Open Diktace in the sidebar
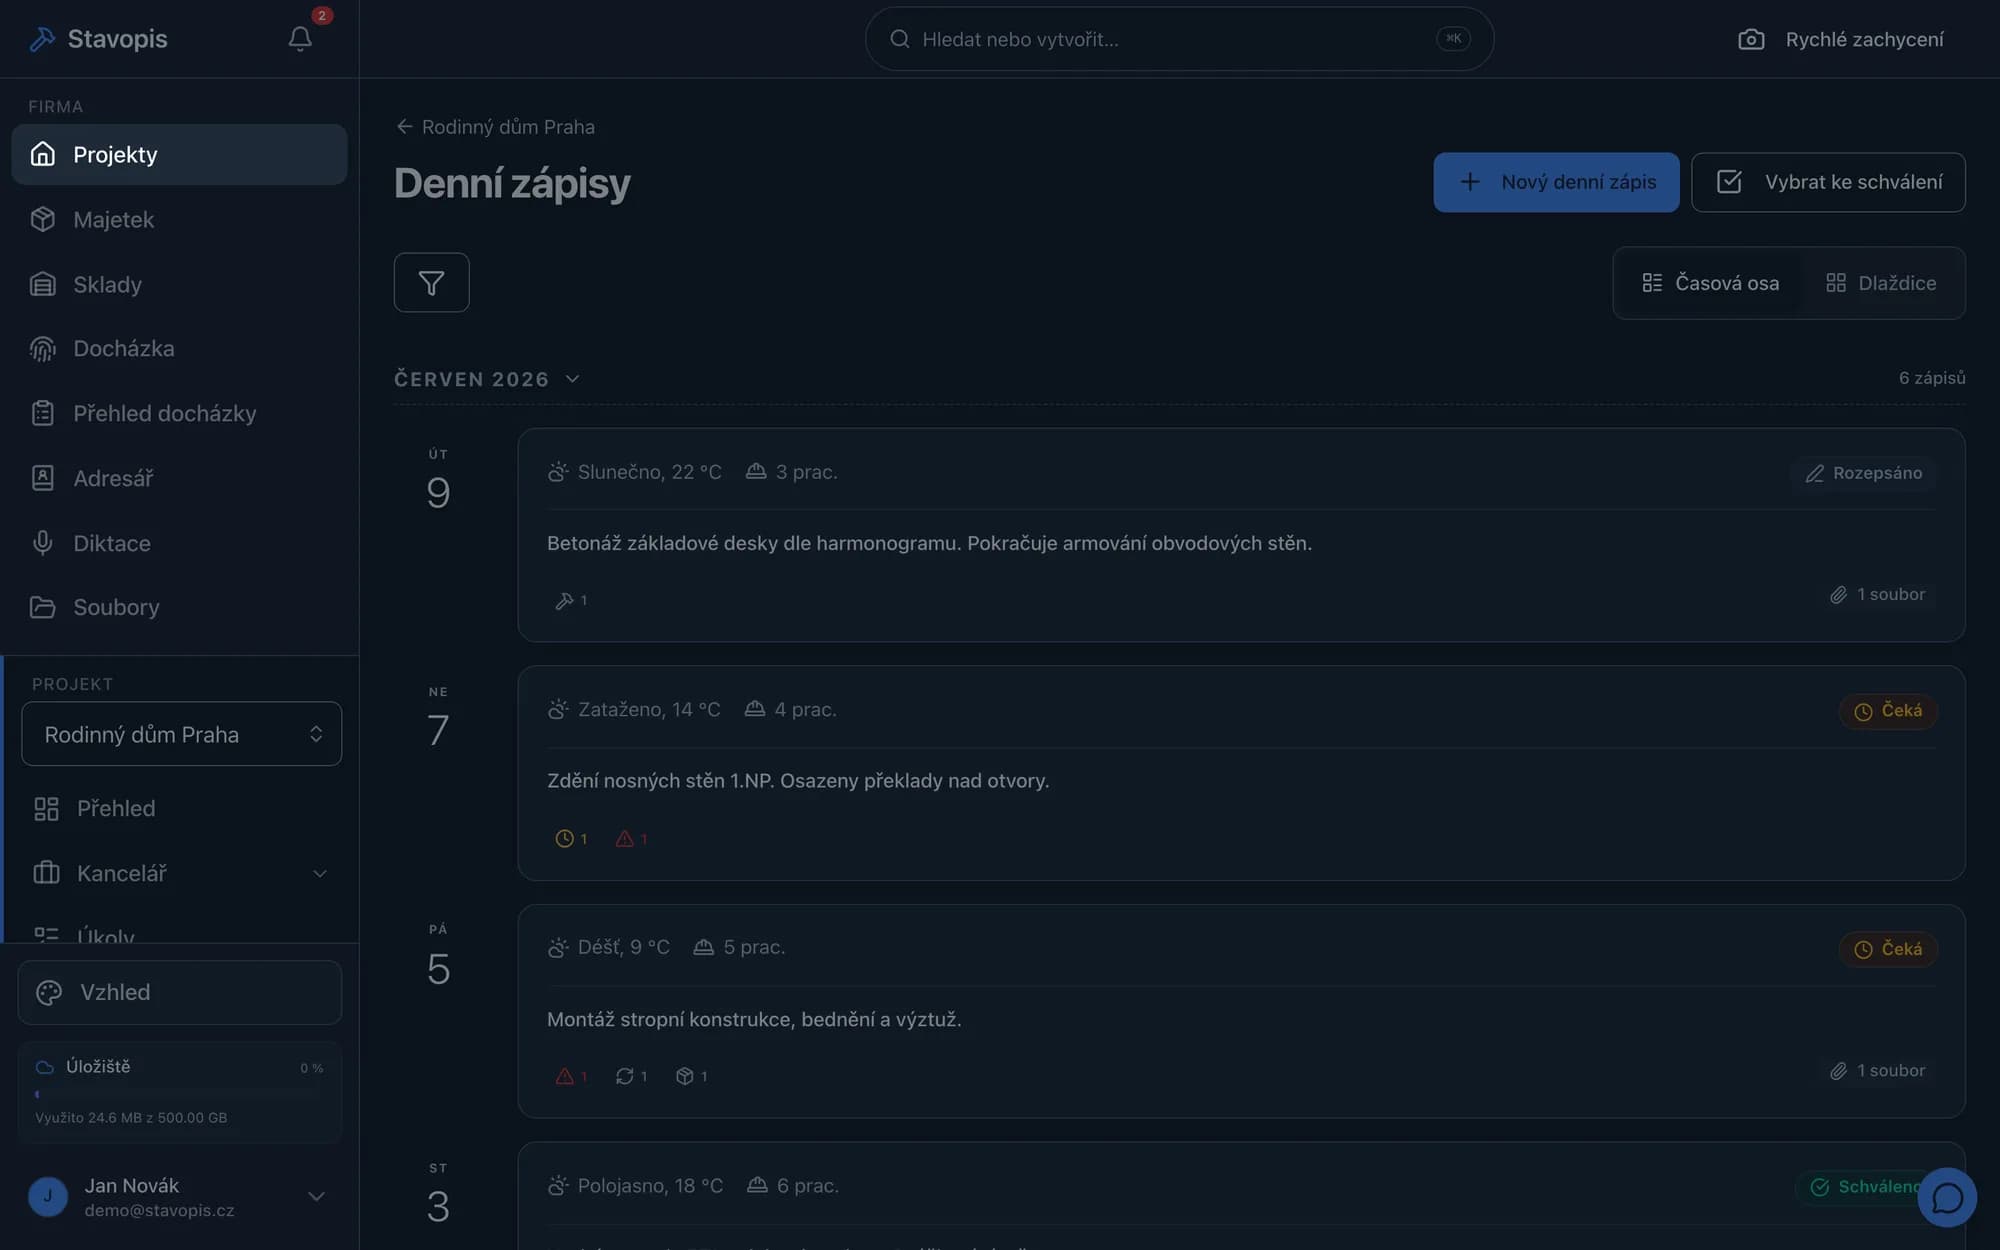Screen dimensions: 2000x1250 (179, 543)
